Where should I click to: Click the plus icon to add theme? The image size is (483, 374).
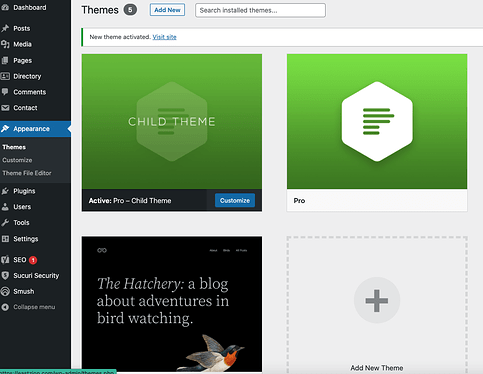tap(377, 300)
